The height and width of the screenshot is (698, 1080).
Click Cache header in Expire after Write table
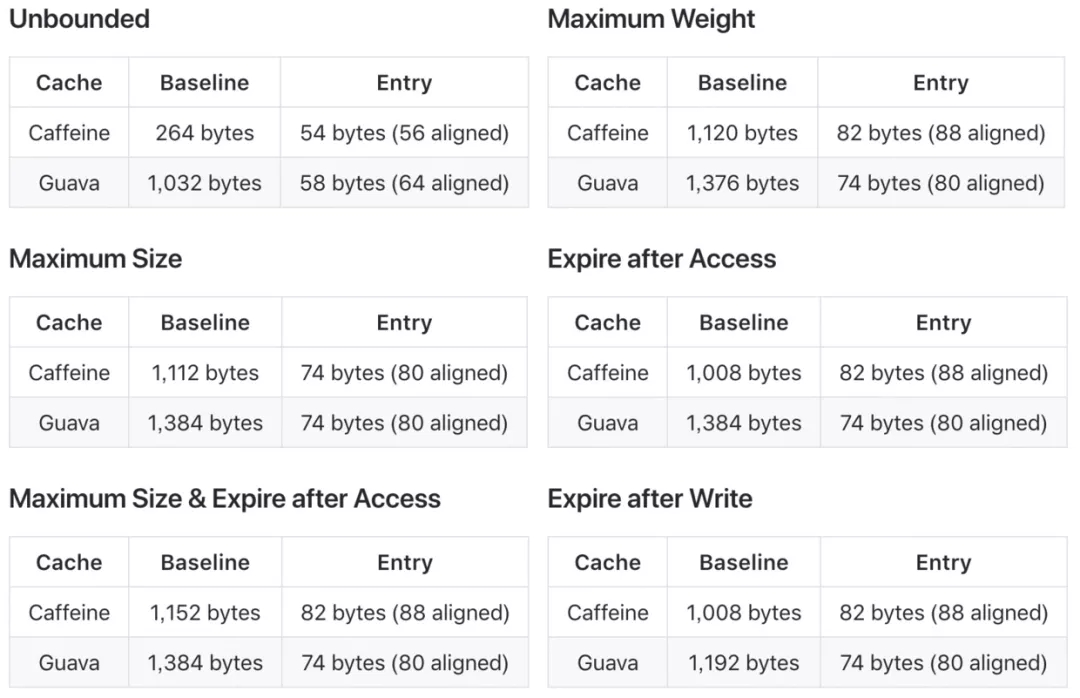pyautogui.click(x=608, y=562)
